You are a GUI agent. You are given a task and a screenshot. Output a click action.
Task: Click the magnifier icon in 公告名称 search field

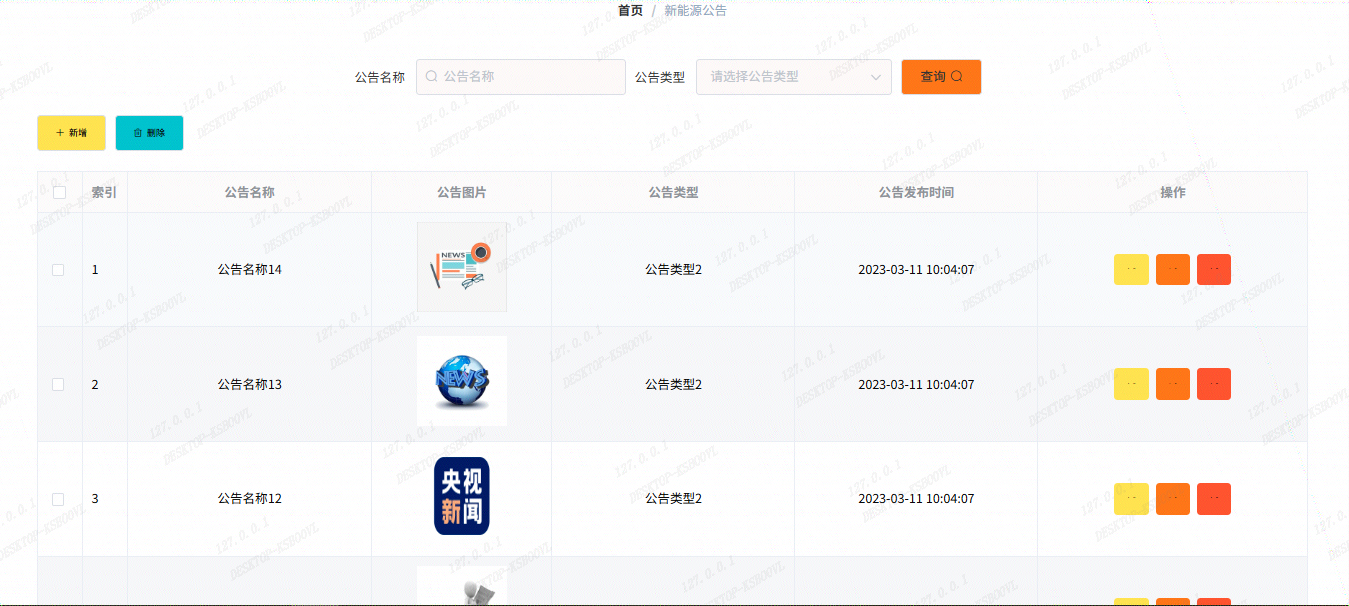point(432,76)
